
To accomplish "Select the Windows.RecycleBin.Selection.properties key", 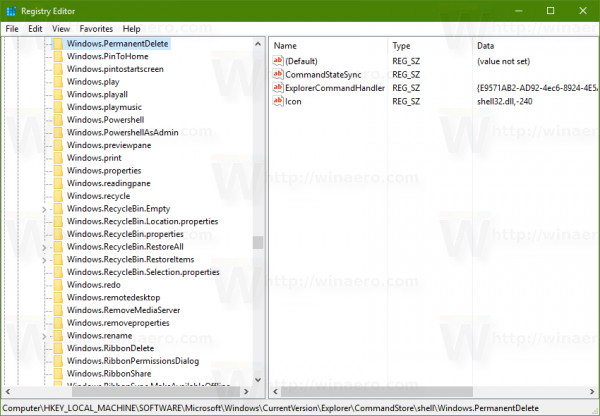I will [x=143, y=272].
